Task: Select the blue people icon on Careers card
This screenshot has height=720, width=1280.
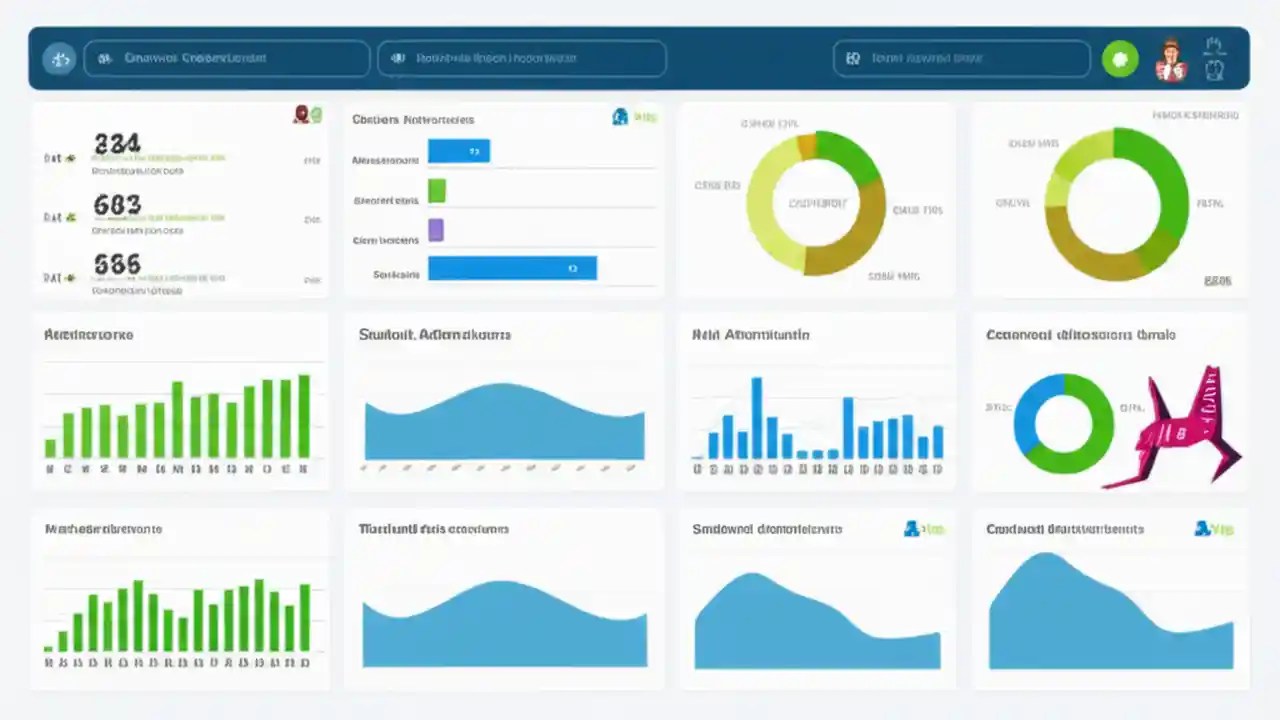Action: [x=620, y=117]
